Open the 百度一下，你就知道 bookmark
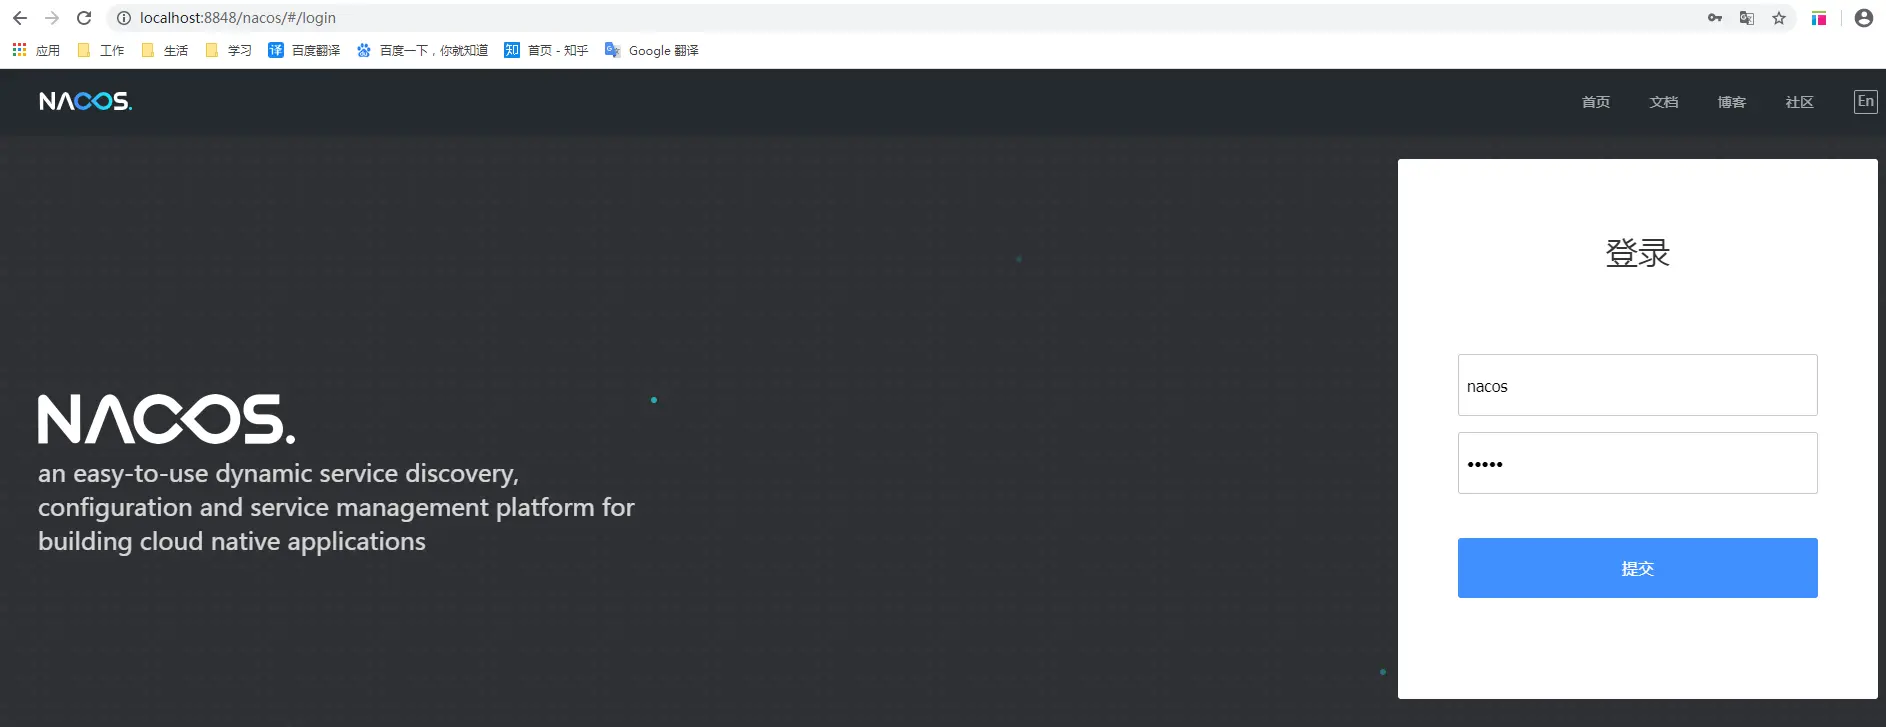Image resolution: width=1886 pixels, height=727 pixels. [x=422, y=50]
